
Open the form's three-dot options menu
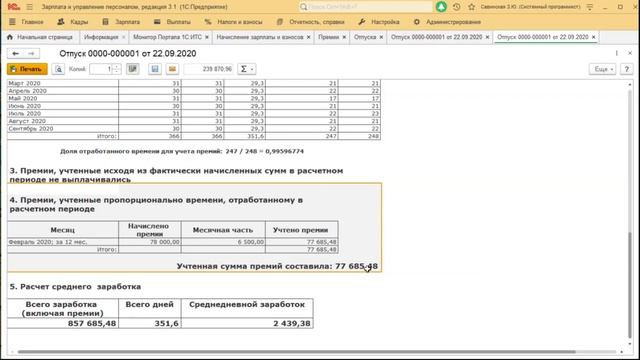coord(616,53)
